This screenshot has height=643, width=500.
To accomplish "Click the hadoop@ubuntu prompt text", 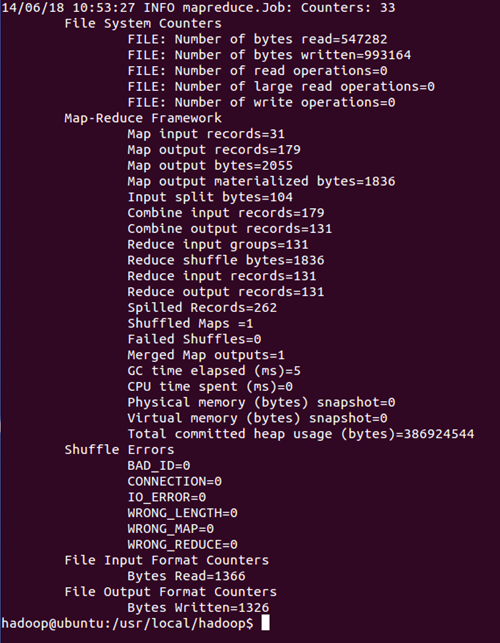I will [x=128, y=623].
